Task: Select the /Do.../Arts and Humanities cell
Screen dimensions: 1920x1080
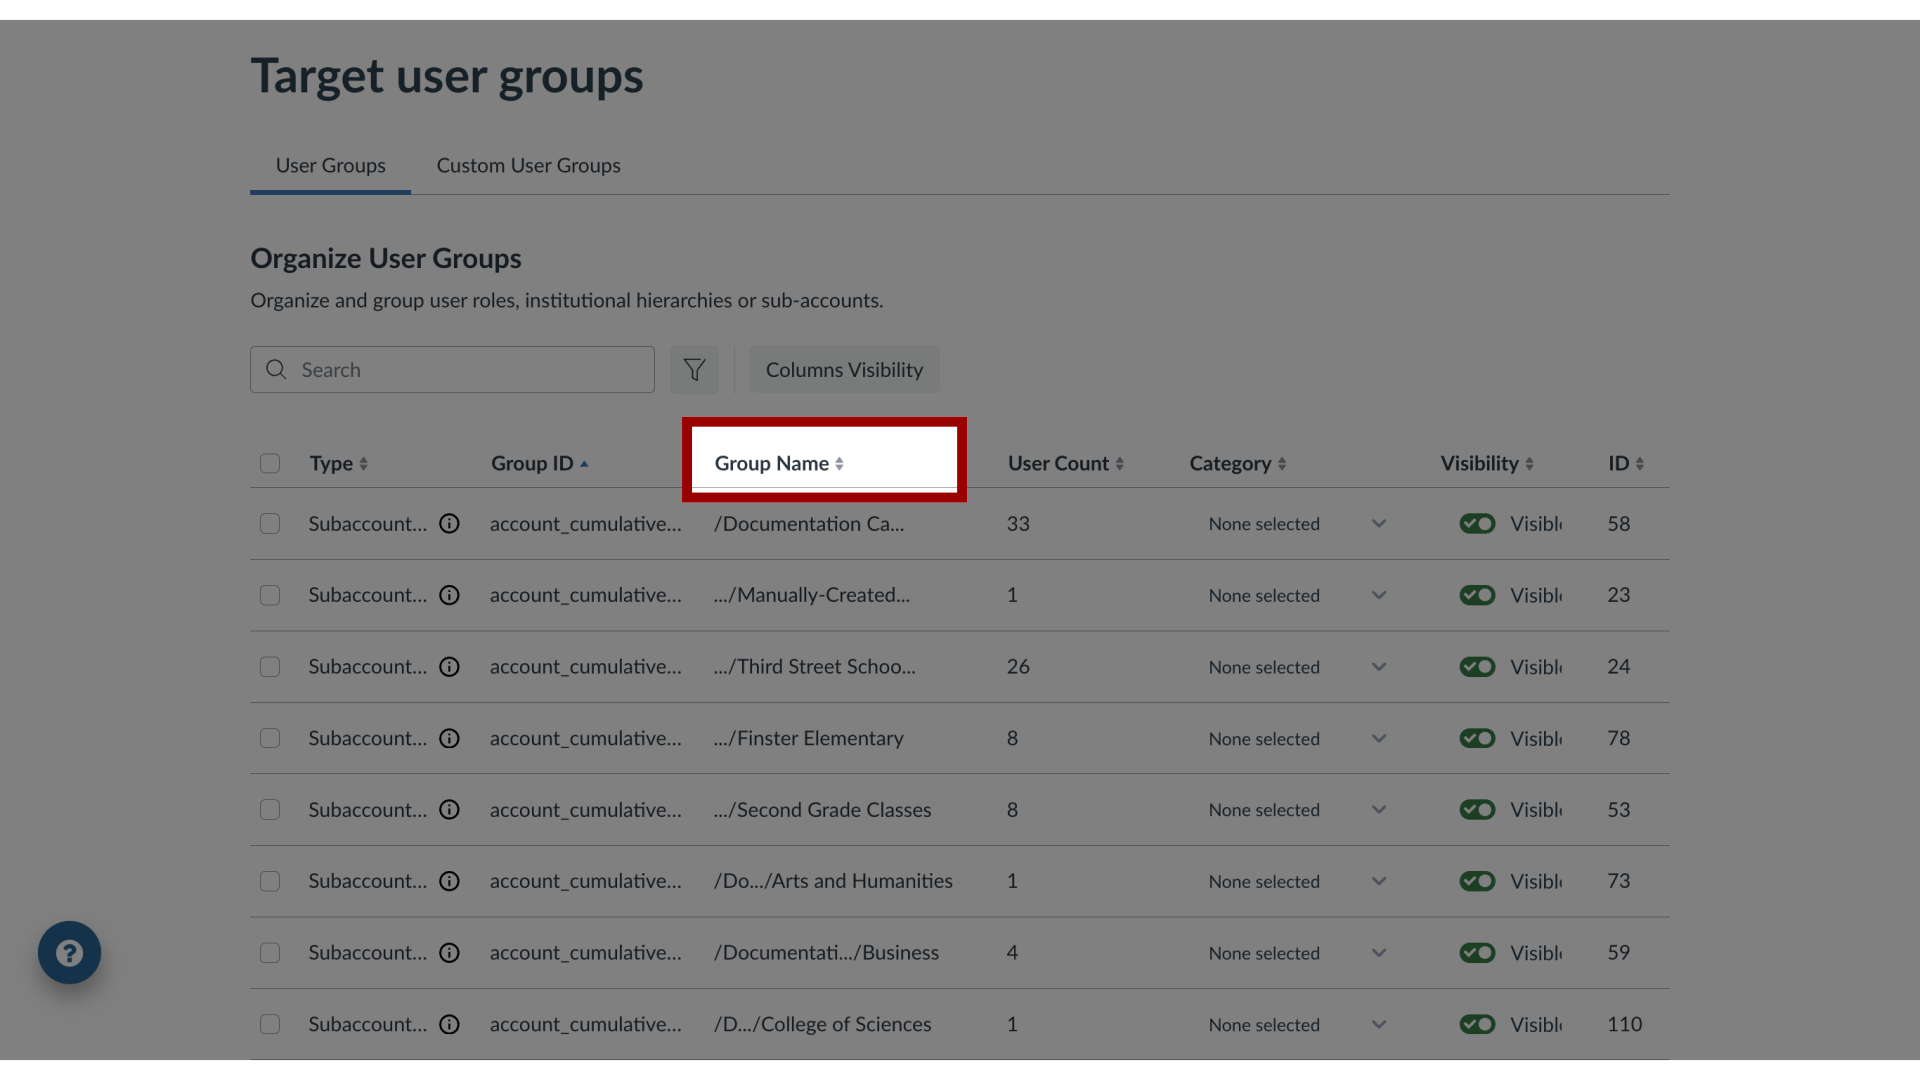Action: 833,881
